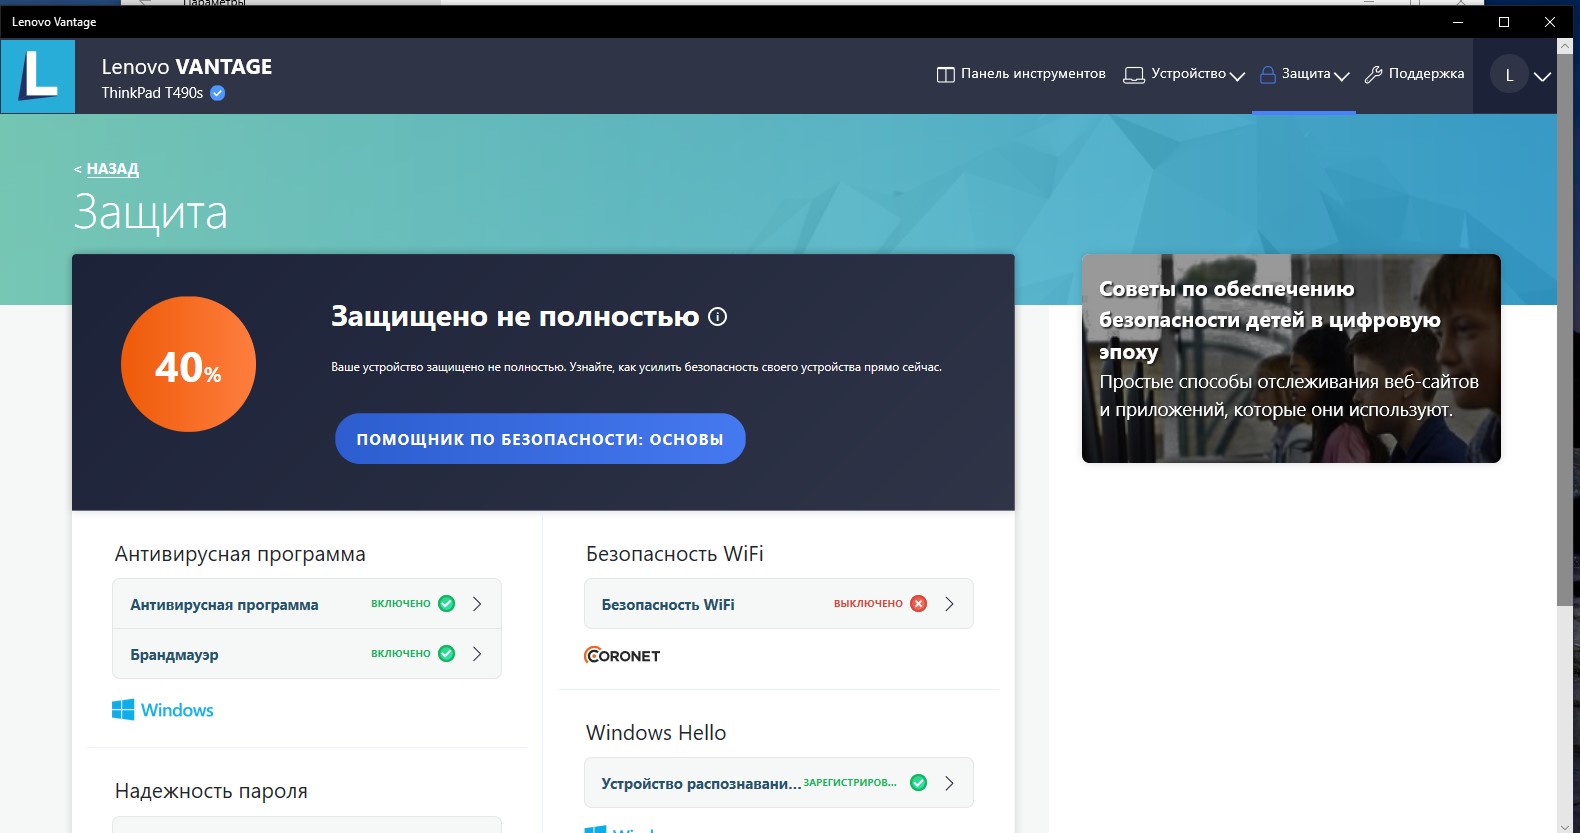Expand Безопасность WiFi row arrow
The height and width of the screenshot is (833, 1580).
949,604
